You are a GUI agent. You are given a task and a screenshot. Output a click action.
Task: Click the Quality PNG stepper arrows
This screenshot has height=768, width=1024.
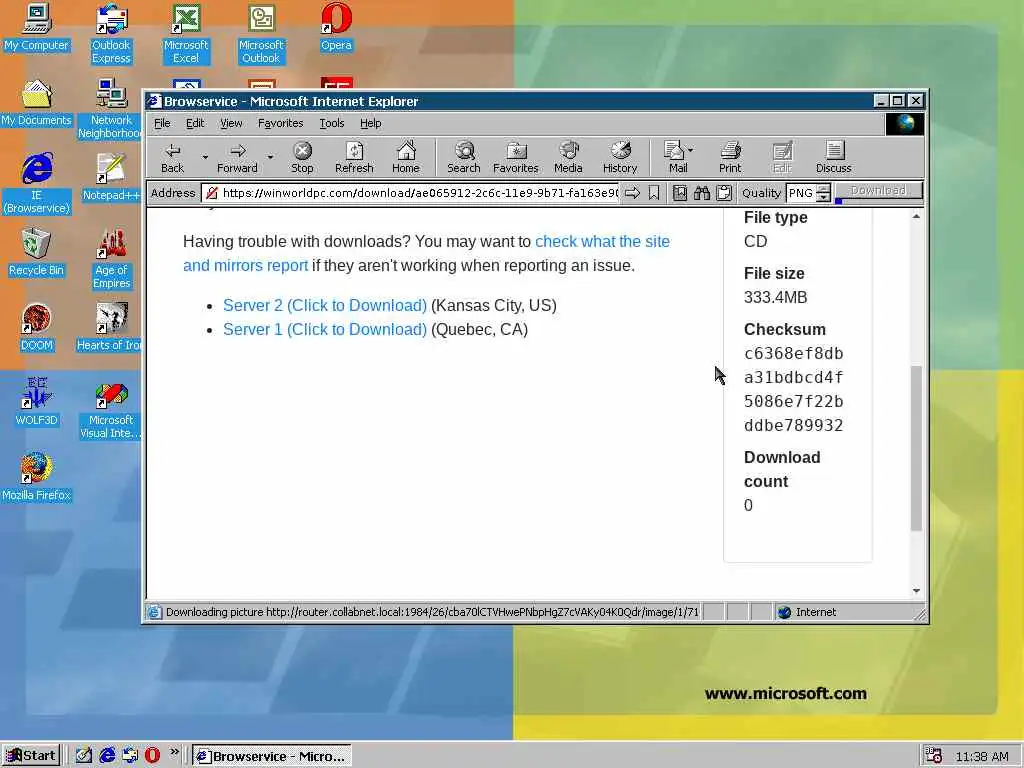click(x=824, y=193)
